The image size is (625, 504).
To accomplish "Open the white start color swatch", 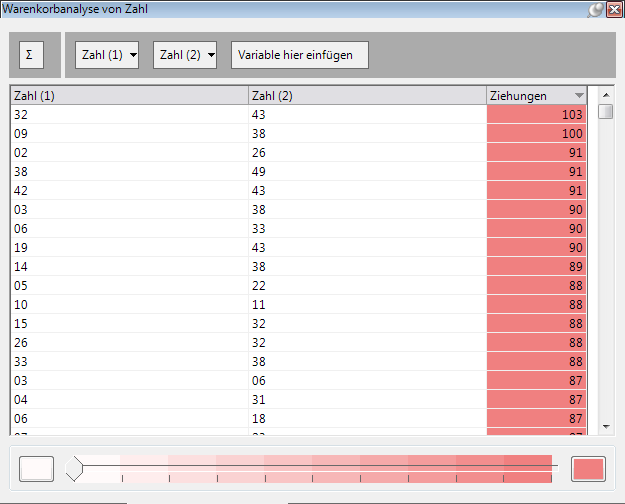I will [36, 469].
